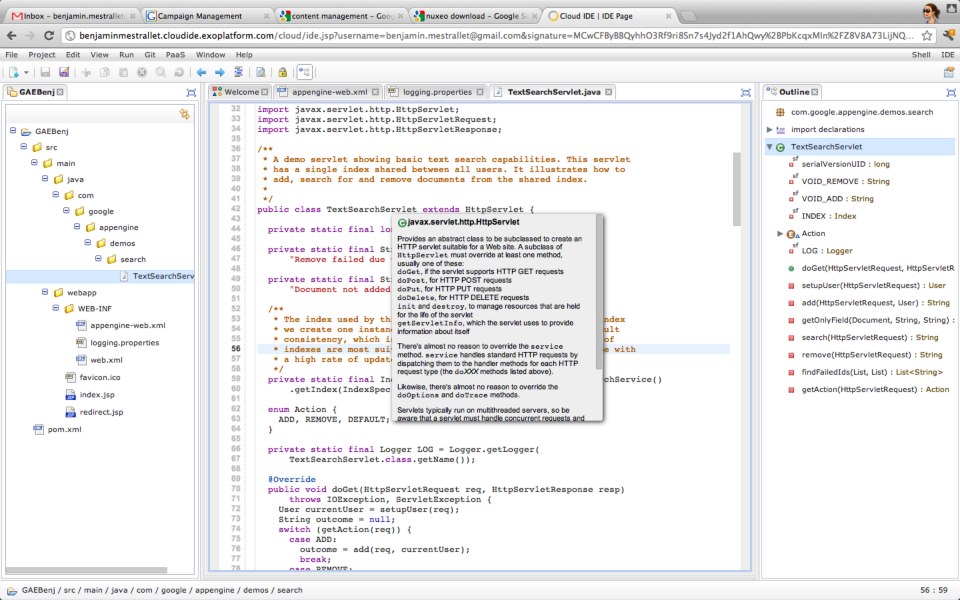Navigate forward using the blue right arrow icon
The height and width of the screenshot is (600, 960).
coord(222,73)
